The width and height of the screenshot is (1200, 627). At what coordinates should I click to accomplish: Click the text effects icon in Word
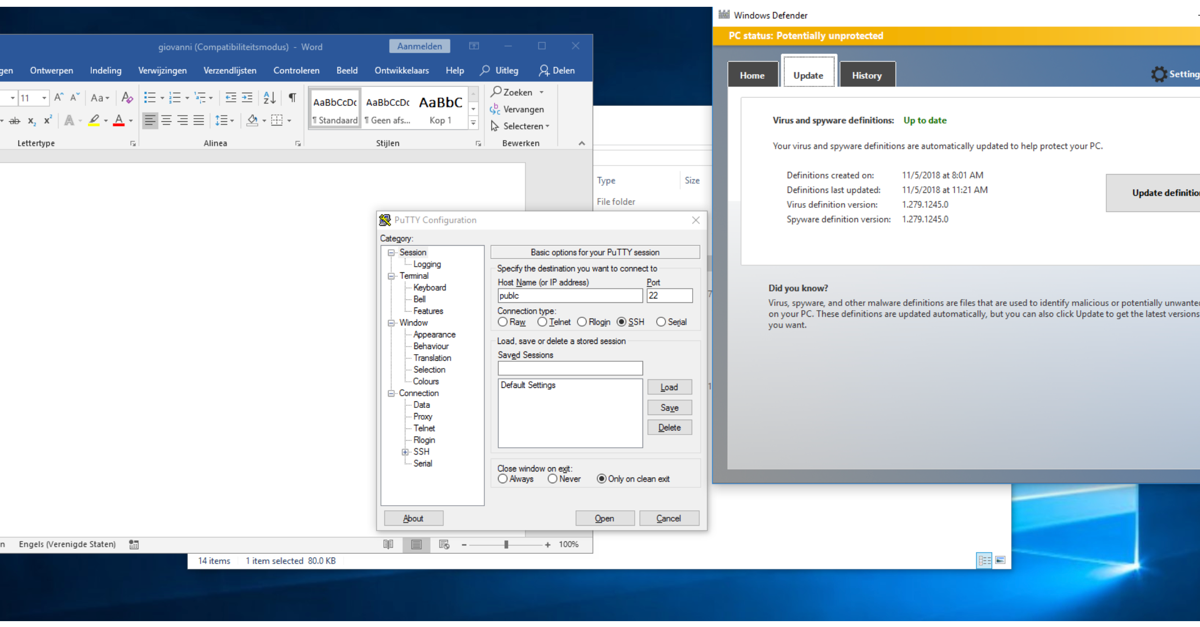point(69,121)
